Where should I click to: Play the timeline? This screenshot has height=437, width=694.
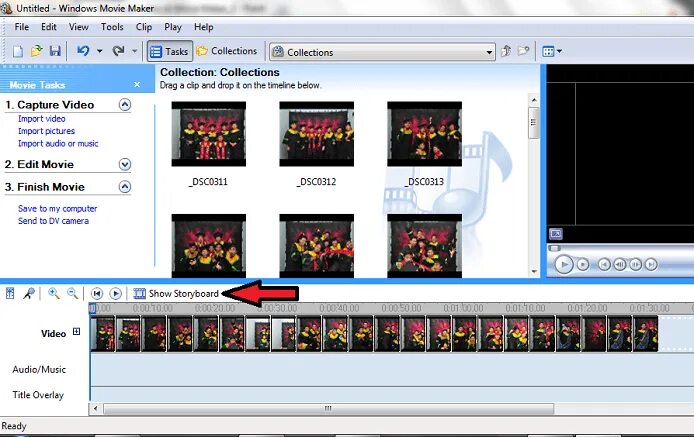point(115,294)
